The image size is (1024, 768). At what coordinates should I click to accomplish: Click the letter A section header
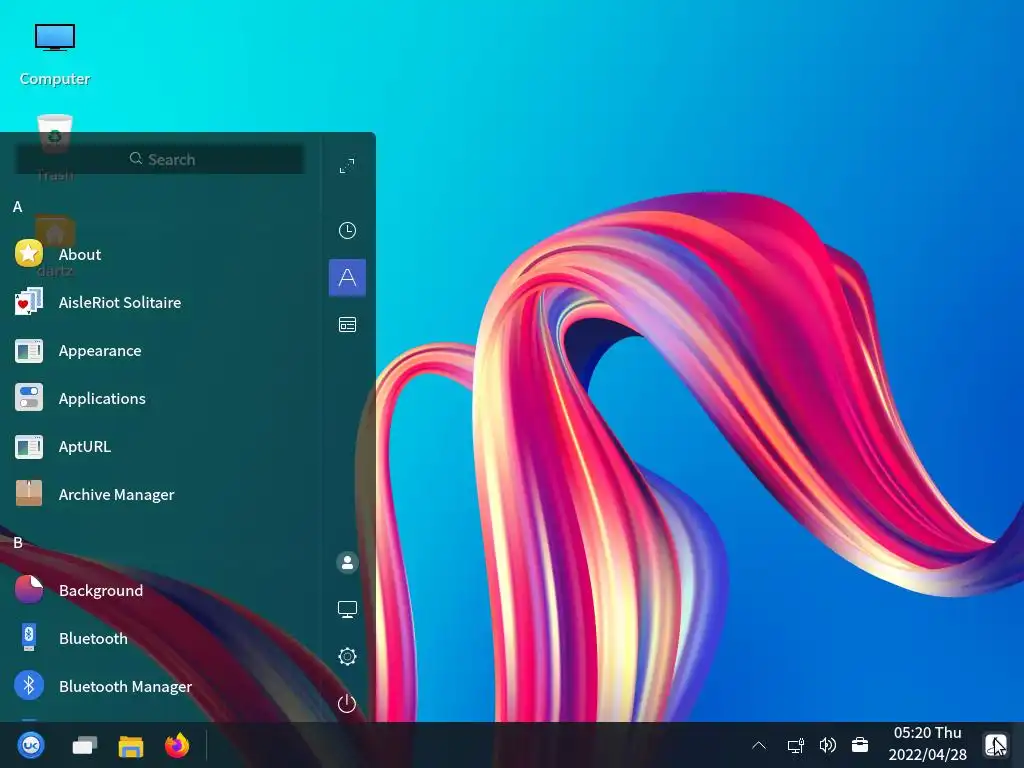pyautogui.click(x=18, y=207)
